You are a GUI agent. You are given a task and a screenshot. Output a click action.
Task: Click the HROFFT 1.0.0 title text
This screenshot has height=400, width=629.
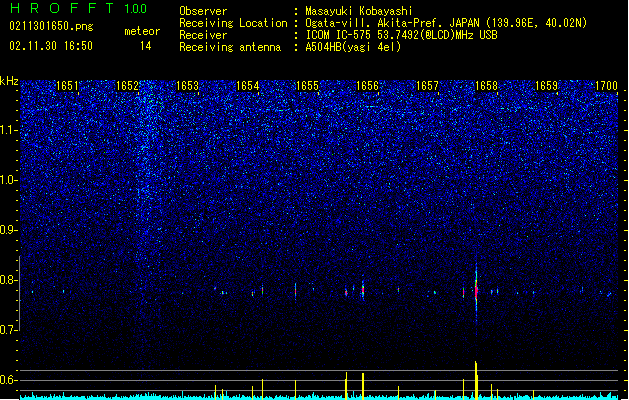coord(79,8)
